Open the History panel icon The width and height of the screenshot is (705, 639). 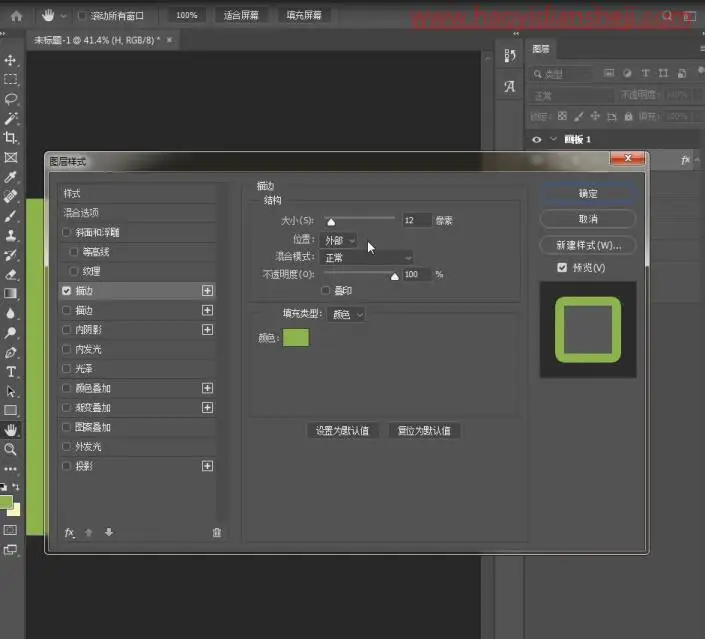(510, 56)
